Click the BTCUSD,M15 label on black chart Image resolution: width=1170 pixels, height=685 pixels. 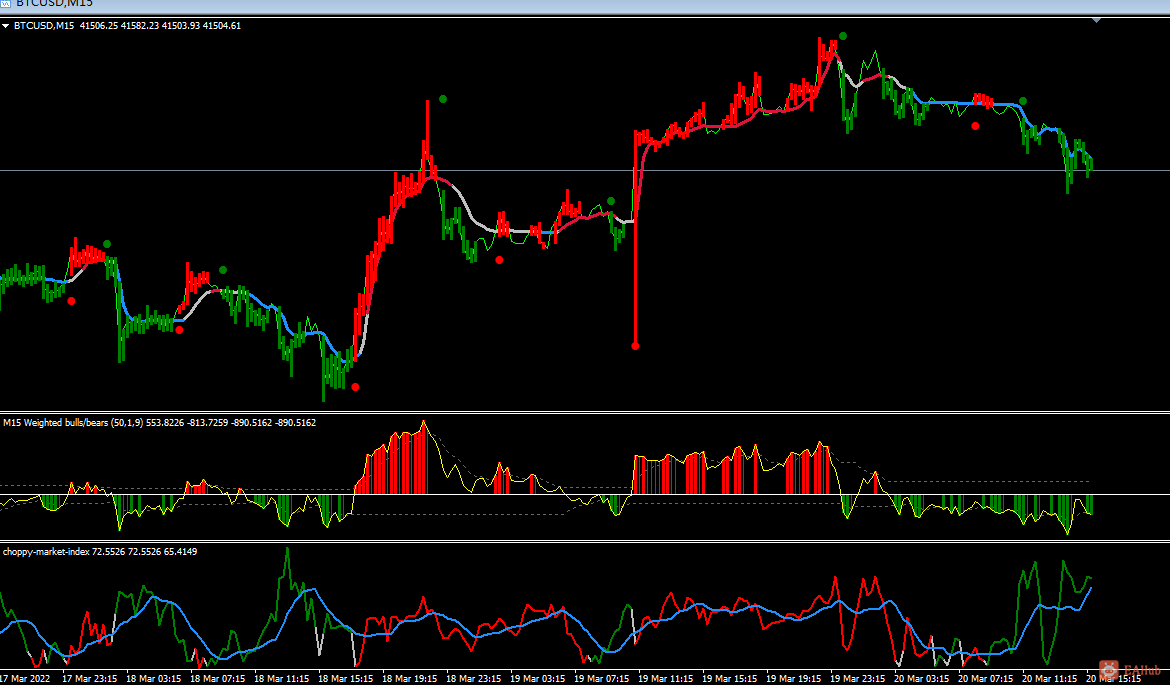coord(44,25)
